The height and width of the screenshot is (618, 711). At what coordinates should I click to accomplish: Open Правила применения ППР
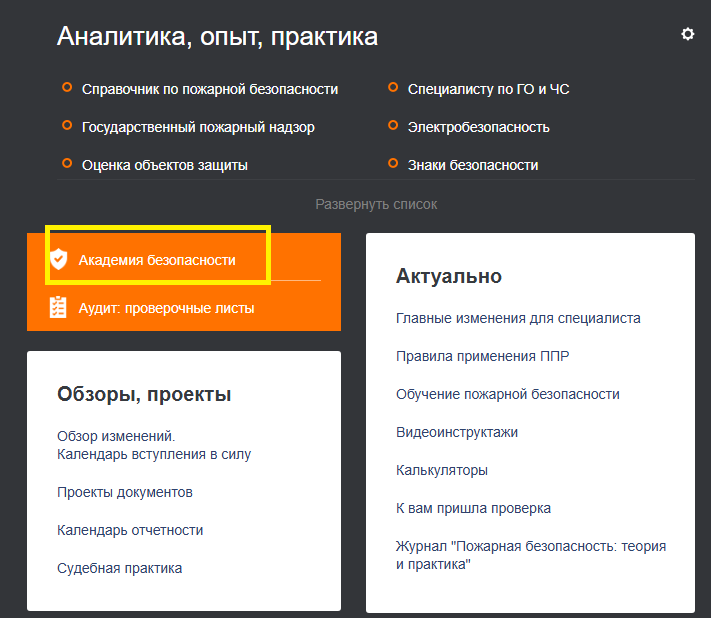pyautogui.click(x=482, y=356)
